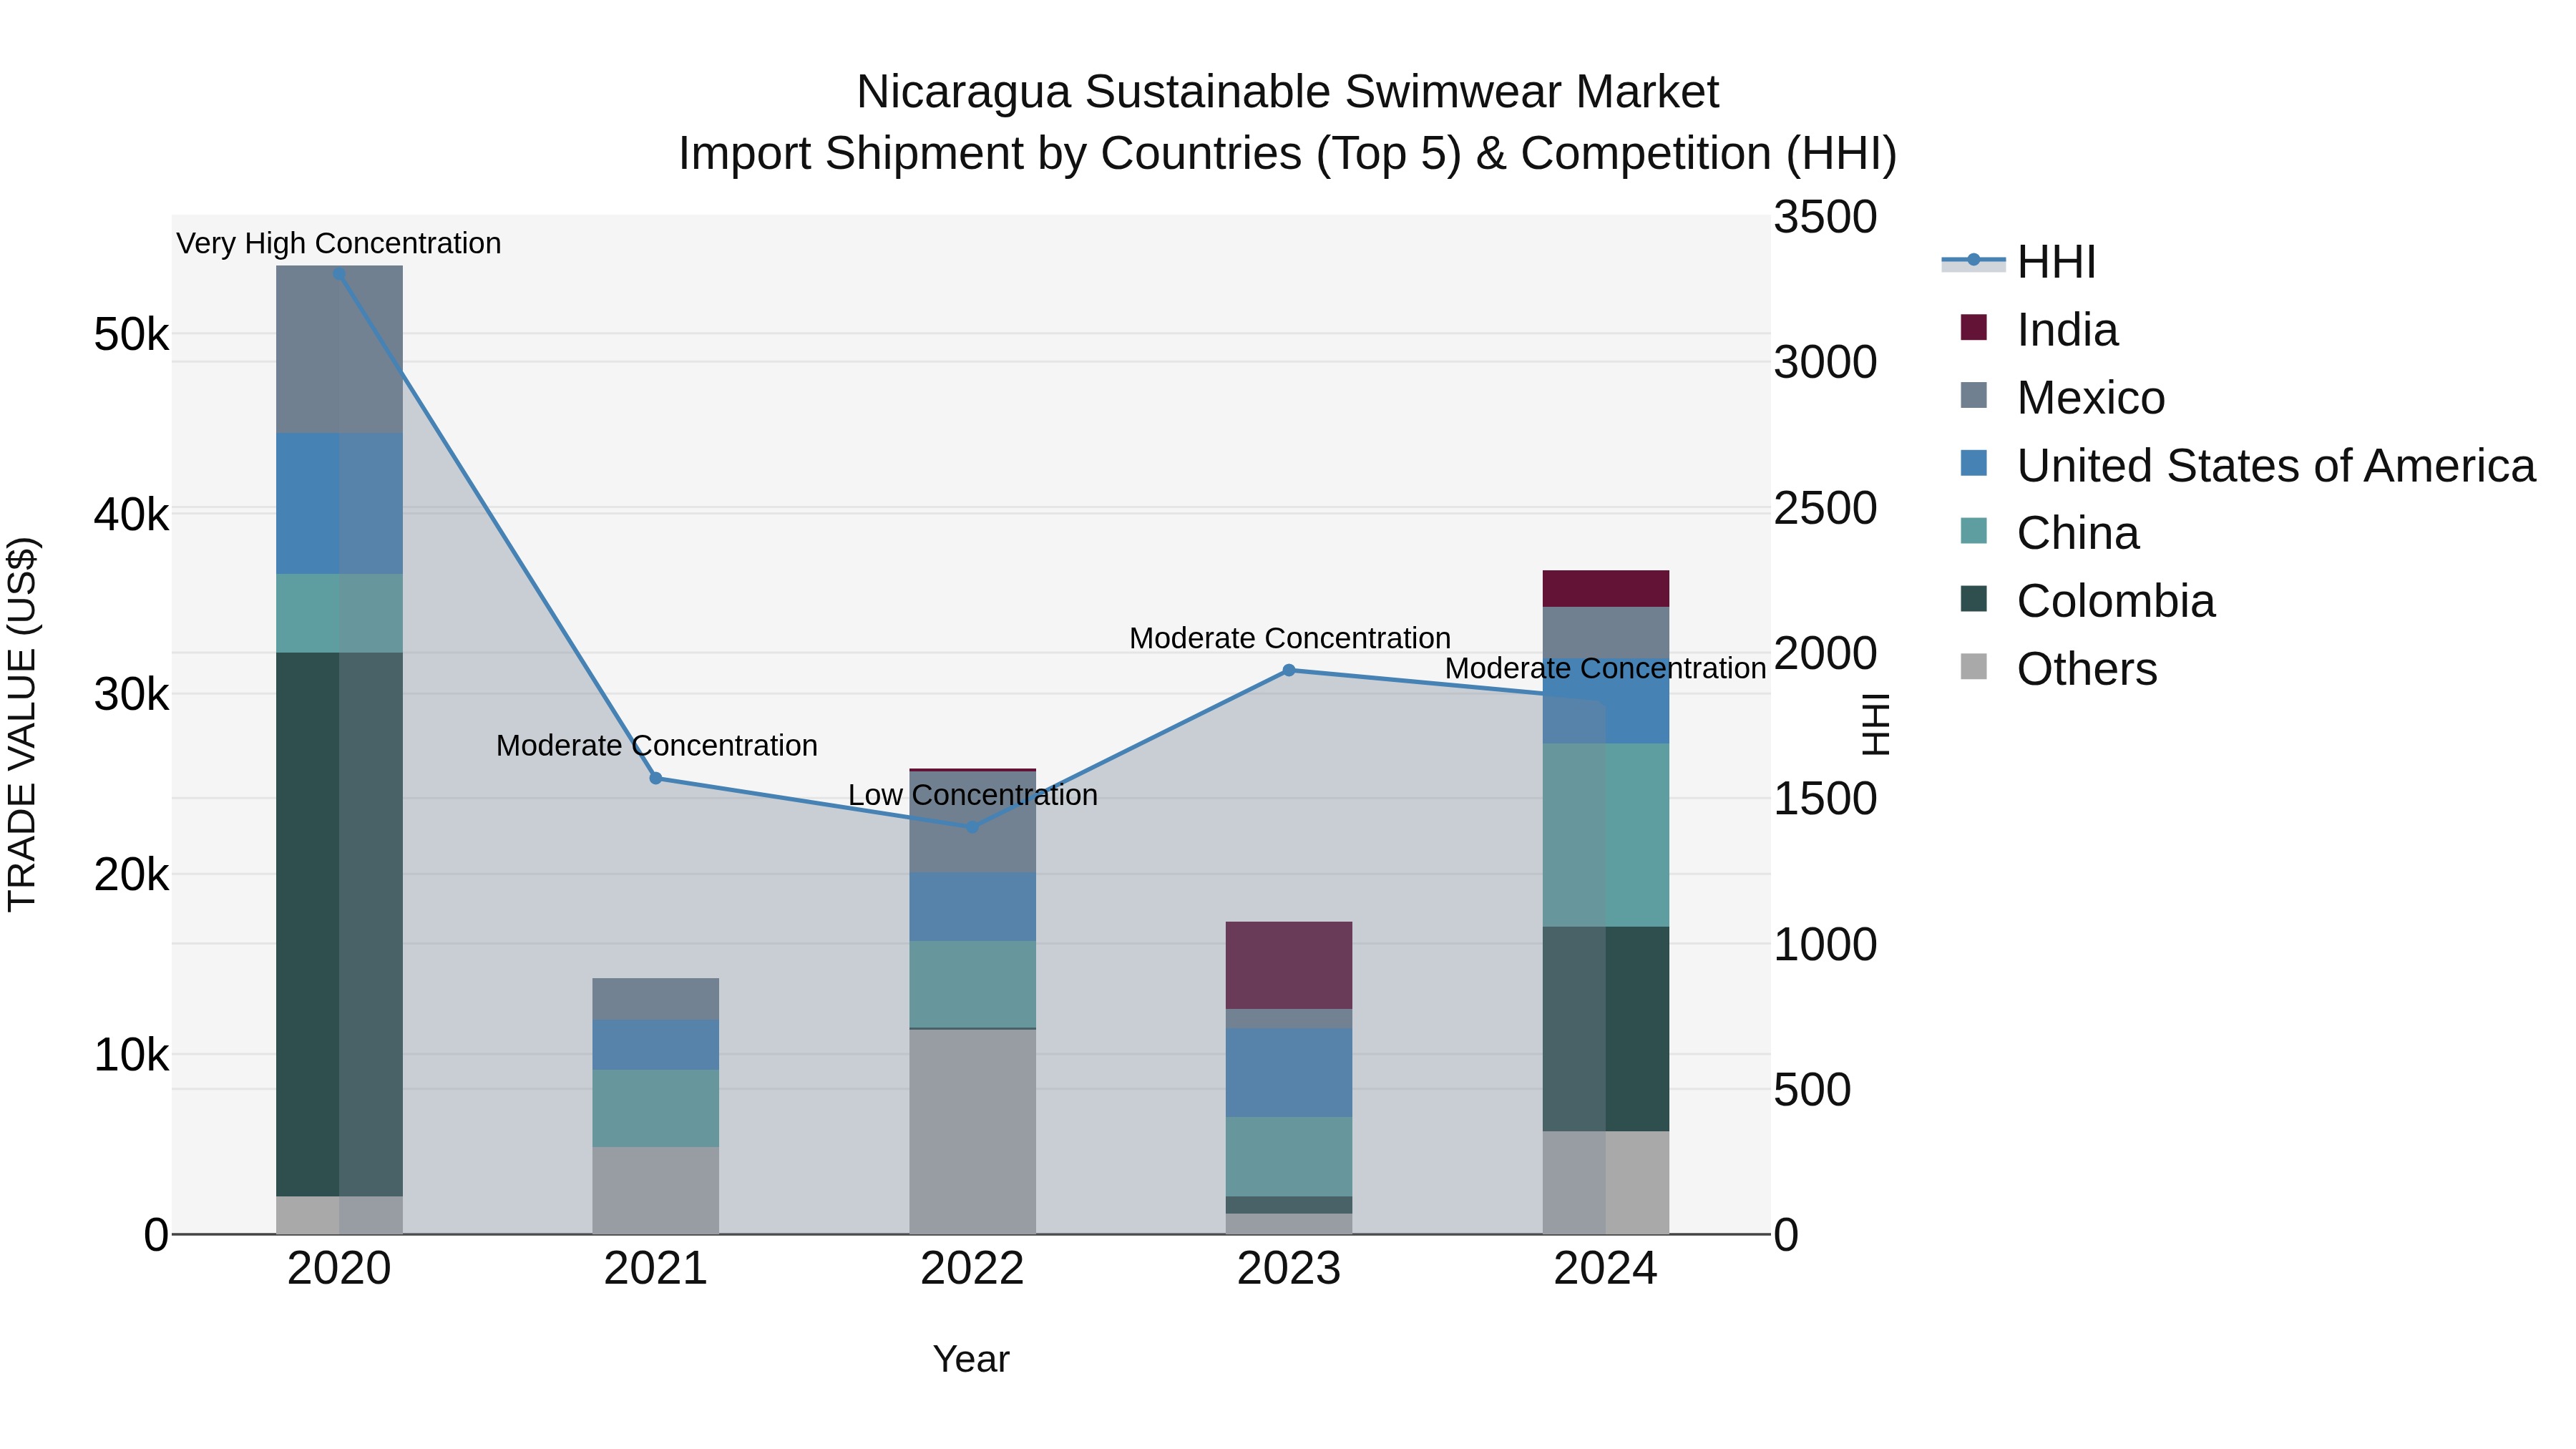Click the 2022 x-axis label
Viewport: 2576px width, 1449px height.
972,1269
